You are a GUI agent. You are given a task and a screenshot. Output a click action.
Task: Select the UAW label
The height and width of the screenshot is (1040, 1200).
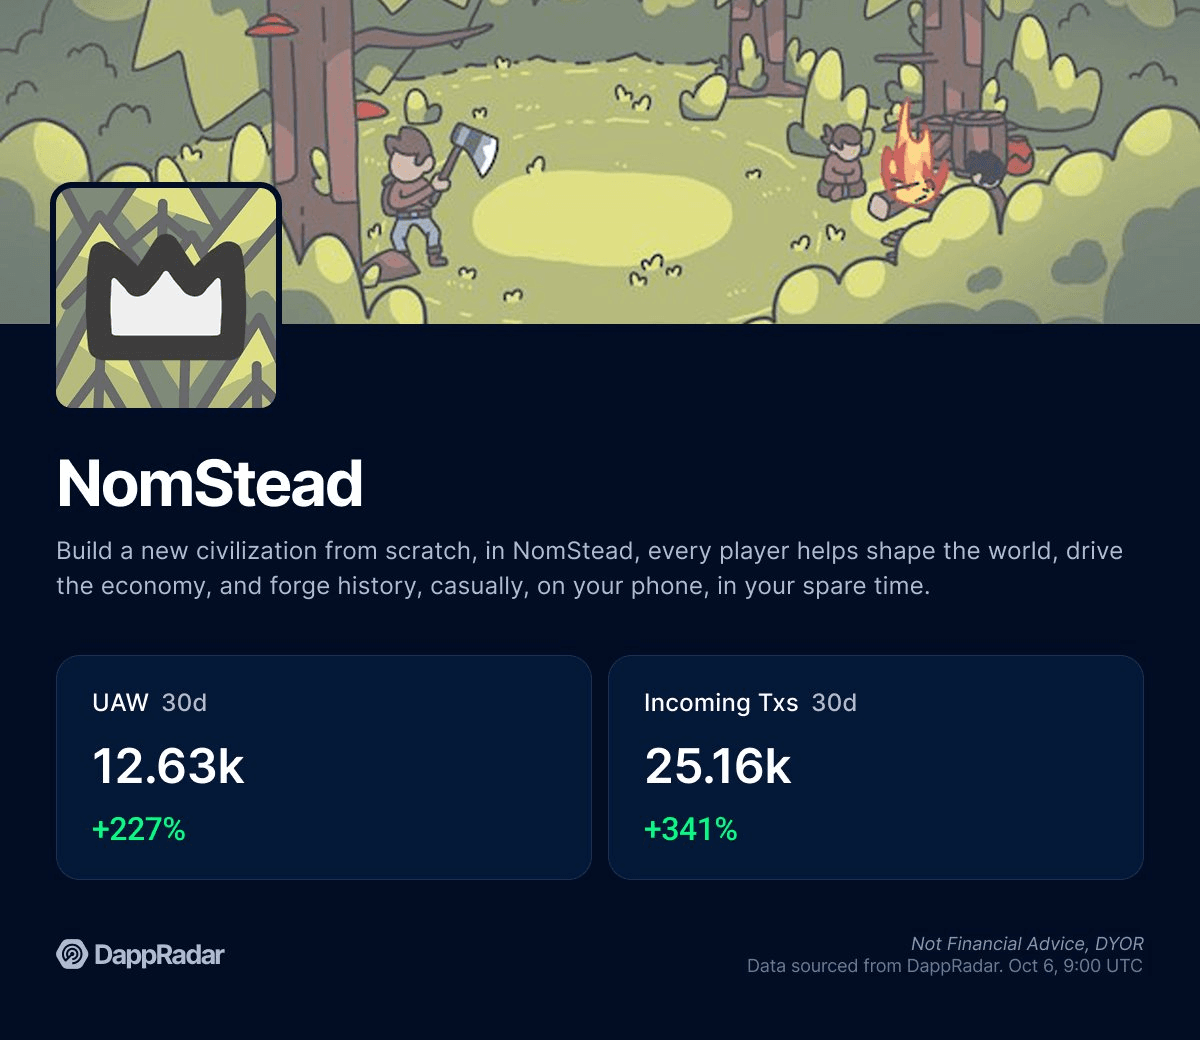tap(120, 703)
